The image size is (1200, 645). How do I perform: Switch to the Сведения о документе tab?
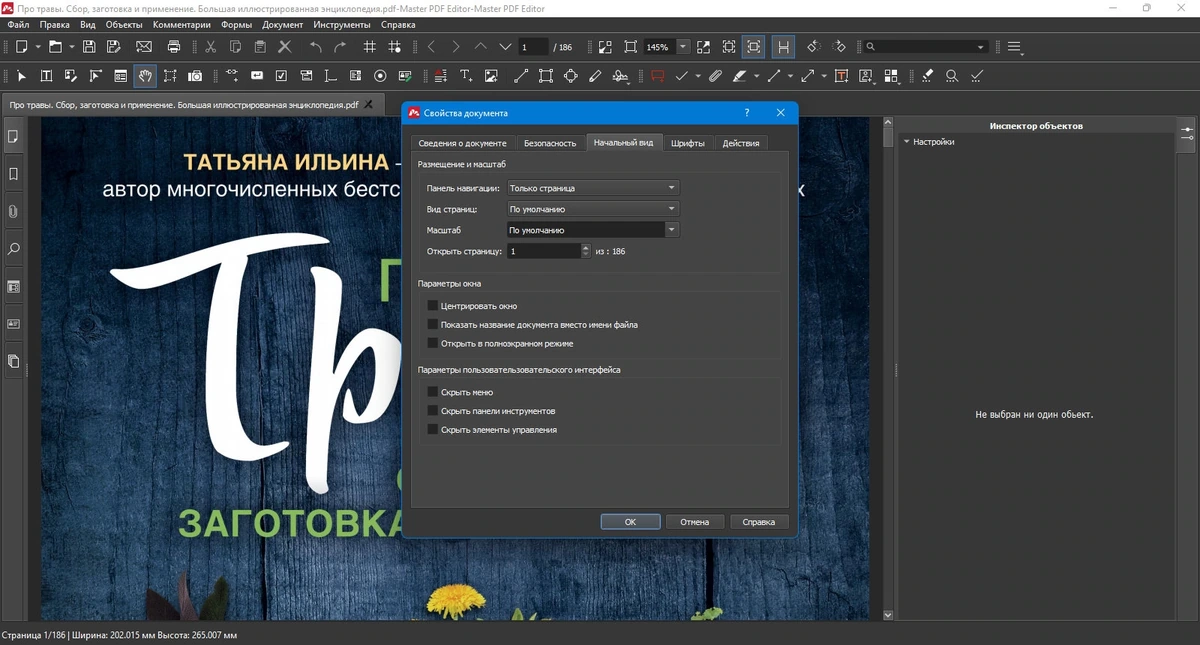tap(463, 143)
